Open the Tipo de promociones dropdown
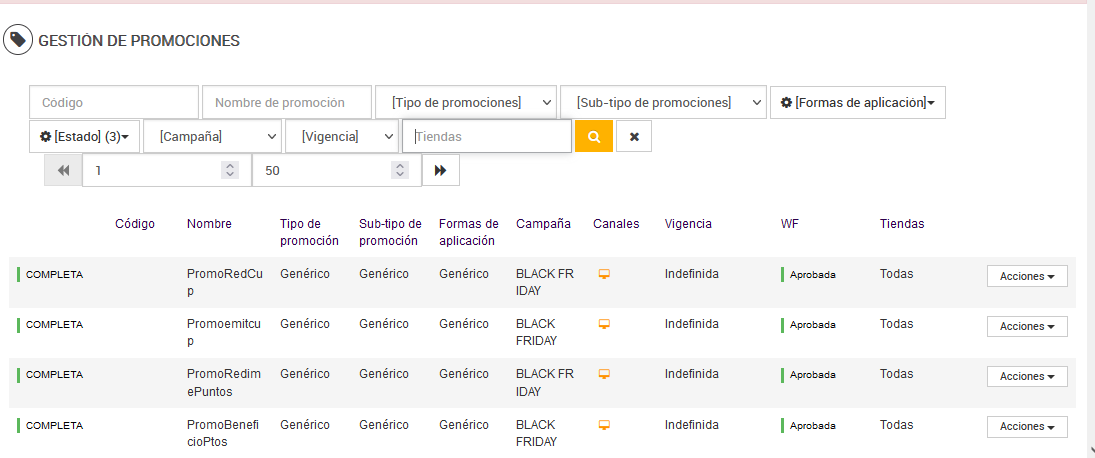The image size is (1095, 458). pyautogui.click(x=466, y=102)
